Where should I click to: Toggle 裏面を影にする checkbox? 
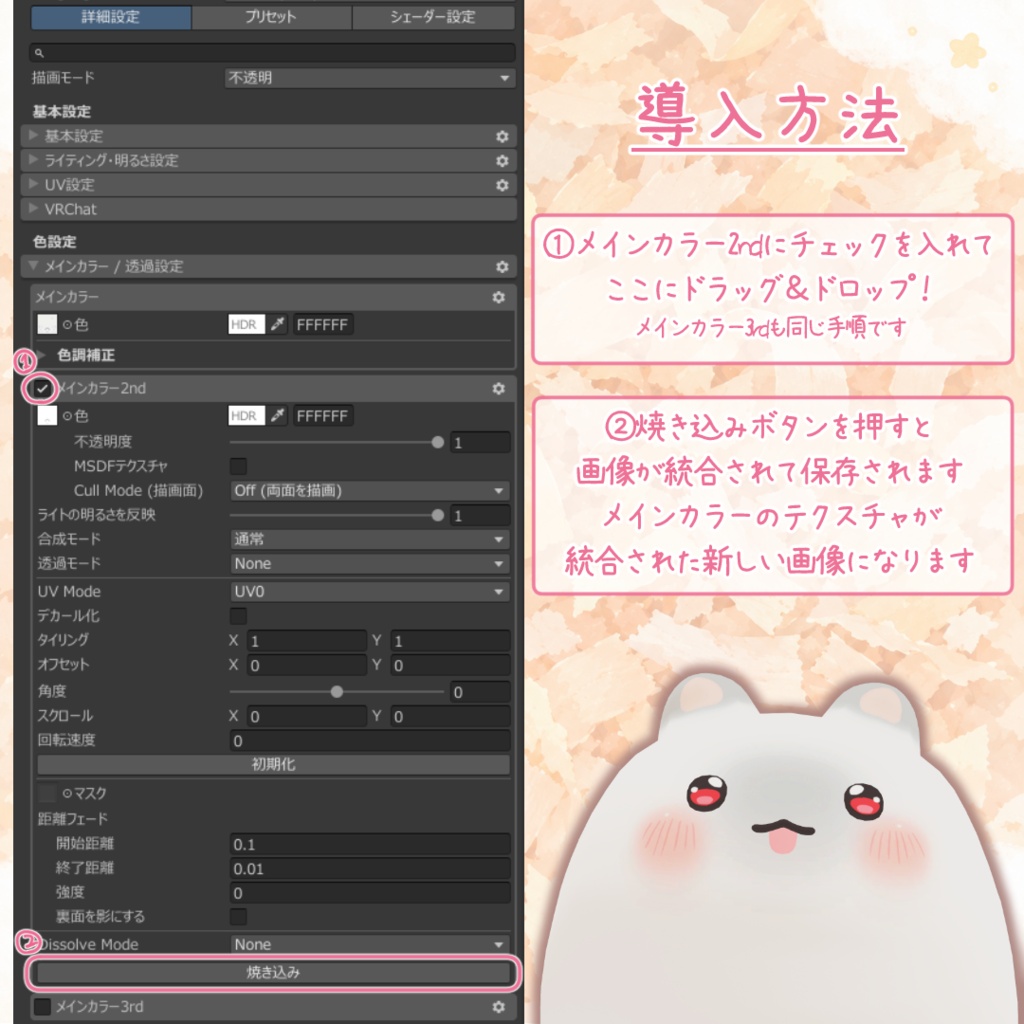click(x=238, y=916)
